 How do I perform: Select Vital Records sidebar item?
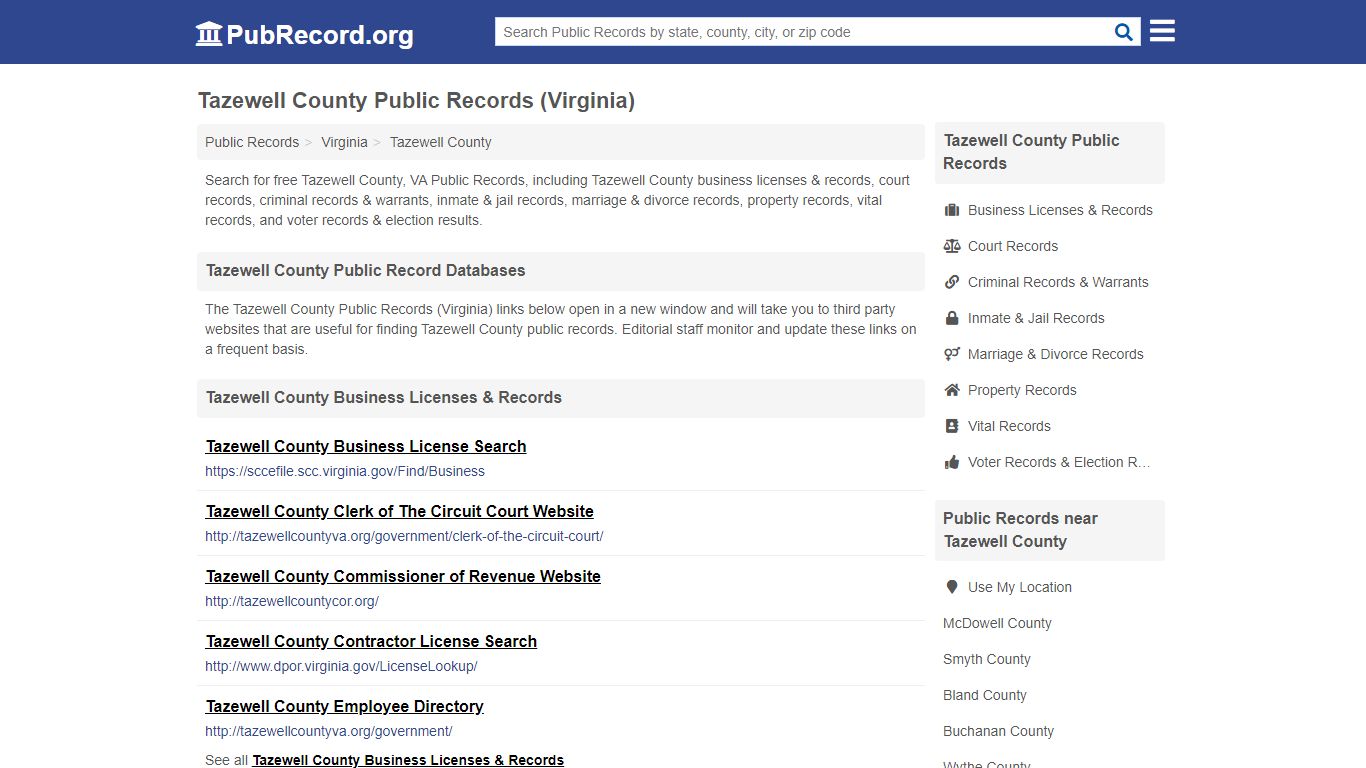coord(1009,426)
